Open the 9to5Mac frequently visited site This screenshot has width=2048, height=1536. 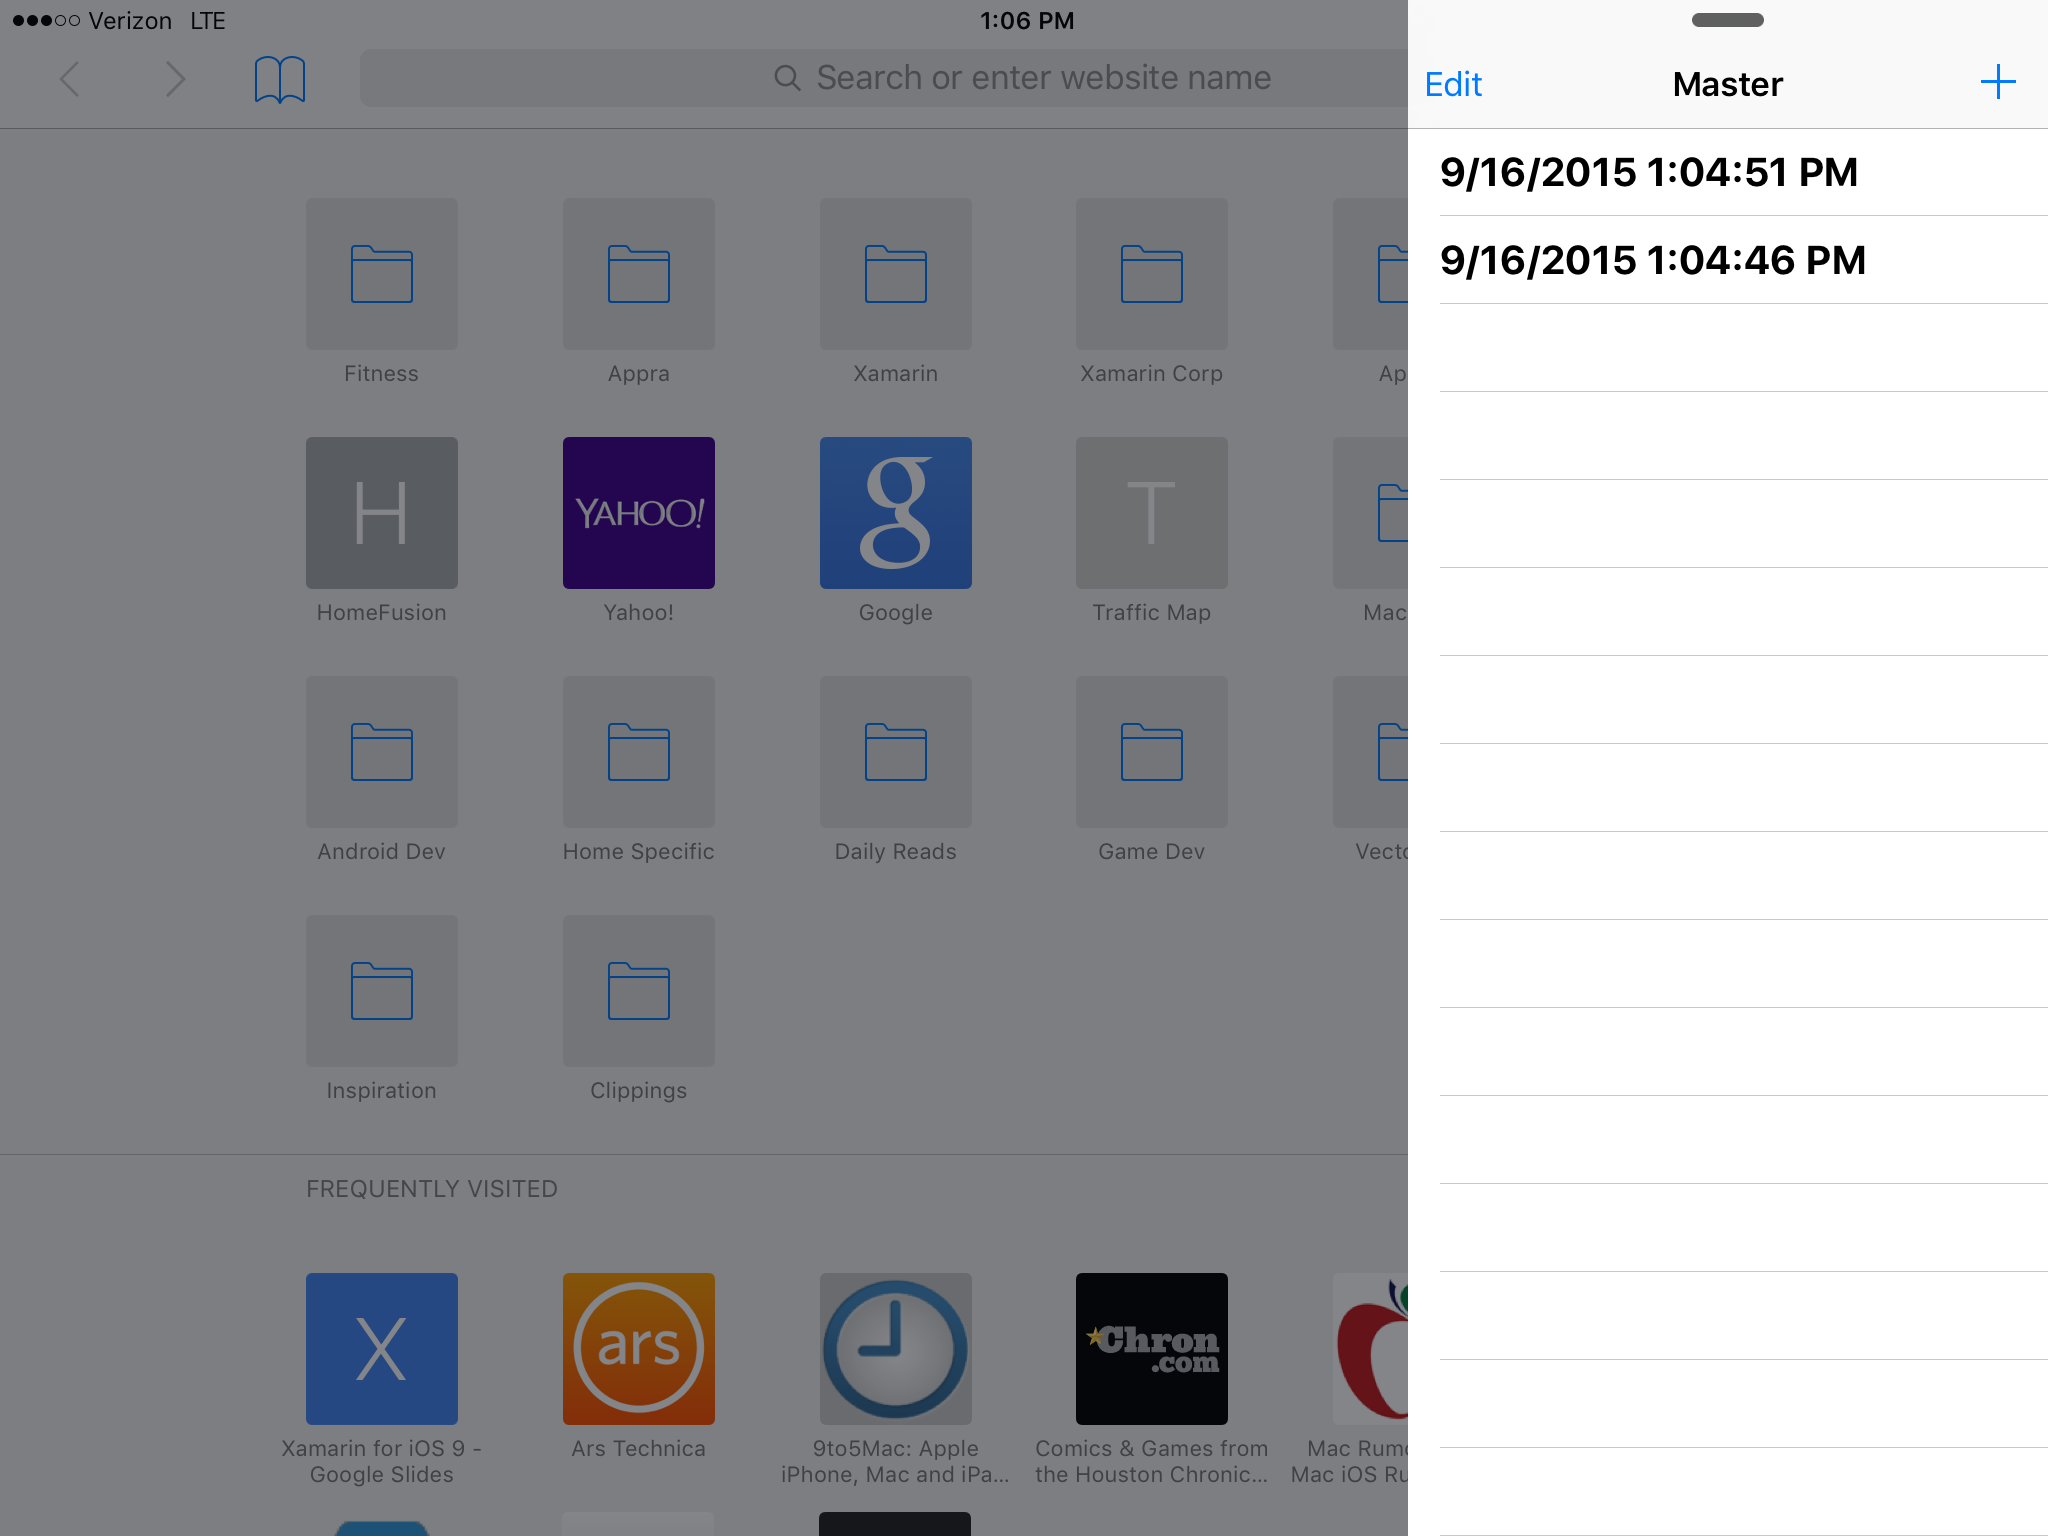pos(895,1348)
